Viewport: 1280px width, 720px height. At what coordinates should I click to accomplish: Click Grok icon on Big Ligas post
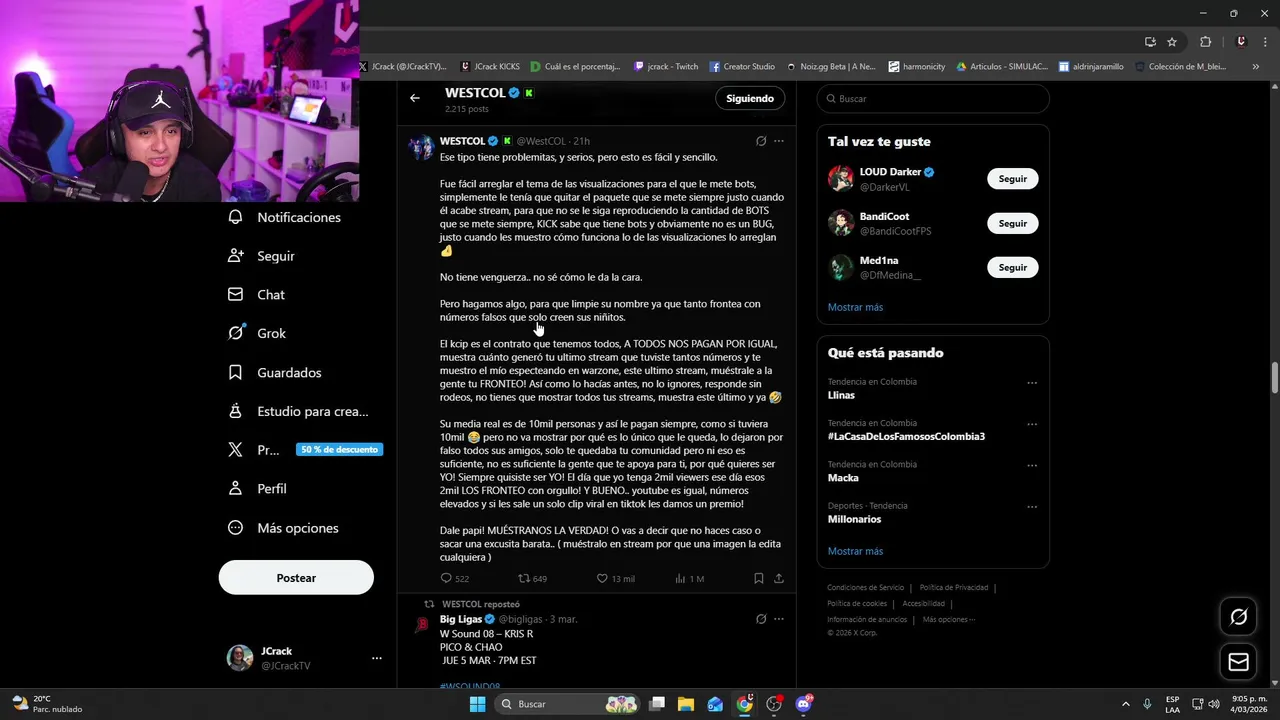[761, 619]
